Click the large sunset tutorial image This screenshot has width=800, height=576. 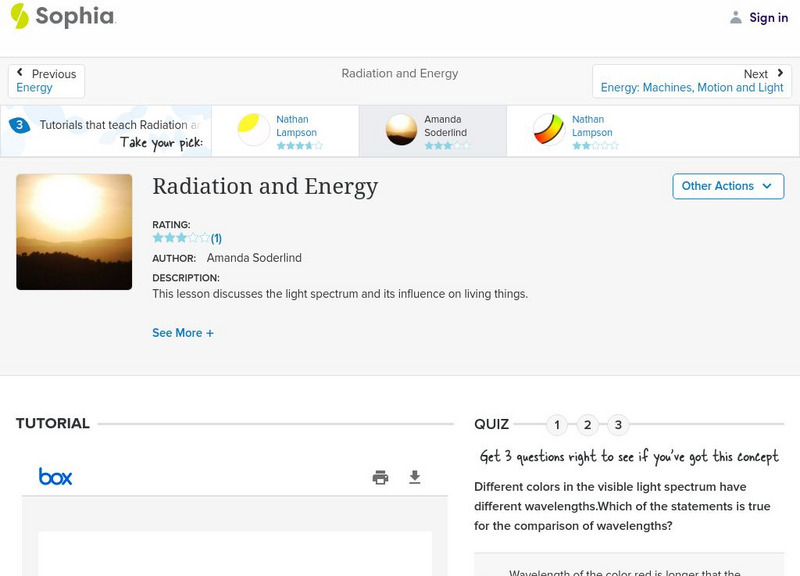74,232
